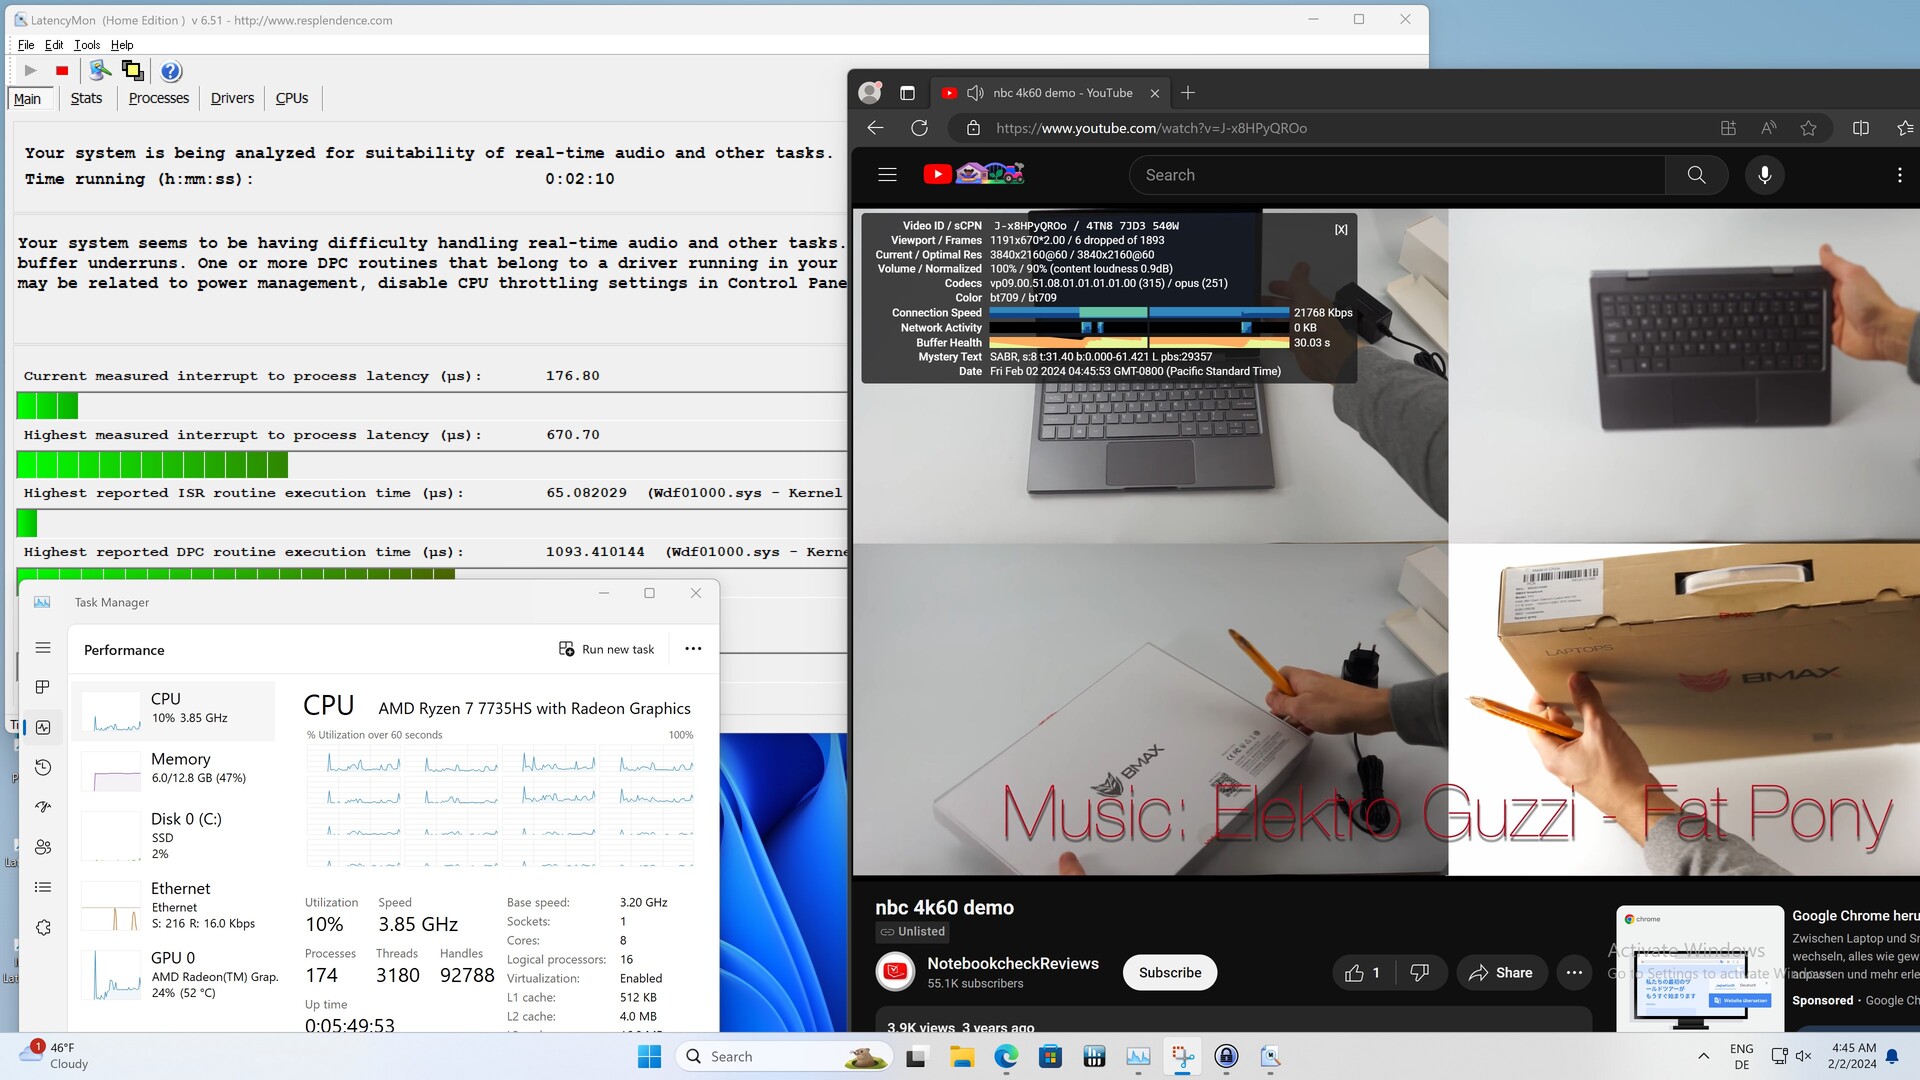This screenshot has height=1080, width=1920.
Task: Select CPU entry in performance list
Action: click(174, 710)
